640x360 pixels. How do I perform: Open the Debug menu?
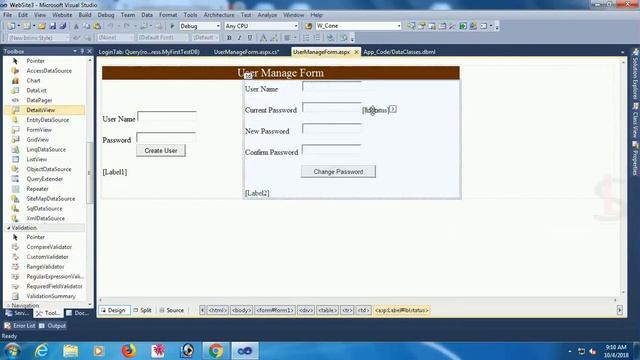pyautogui.click(x=106, y=15)
